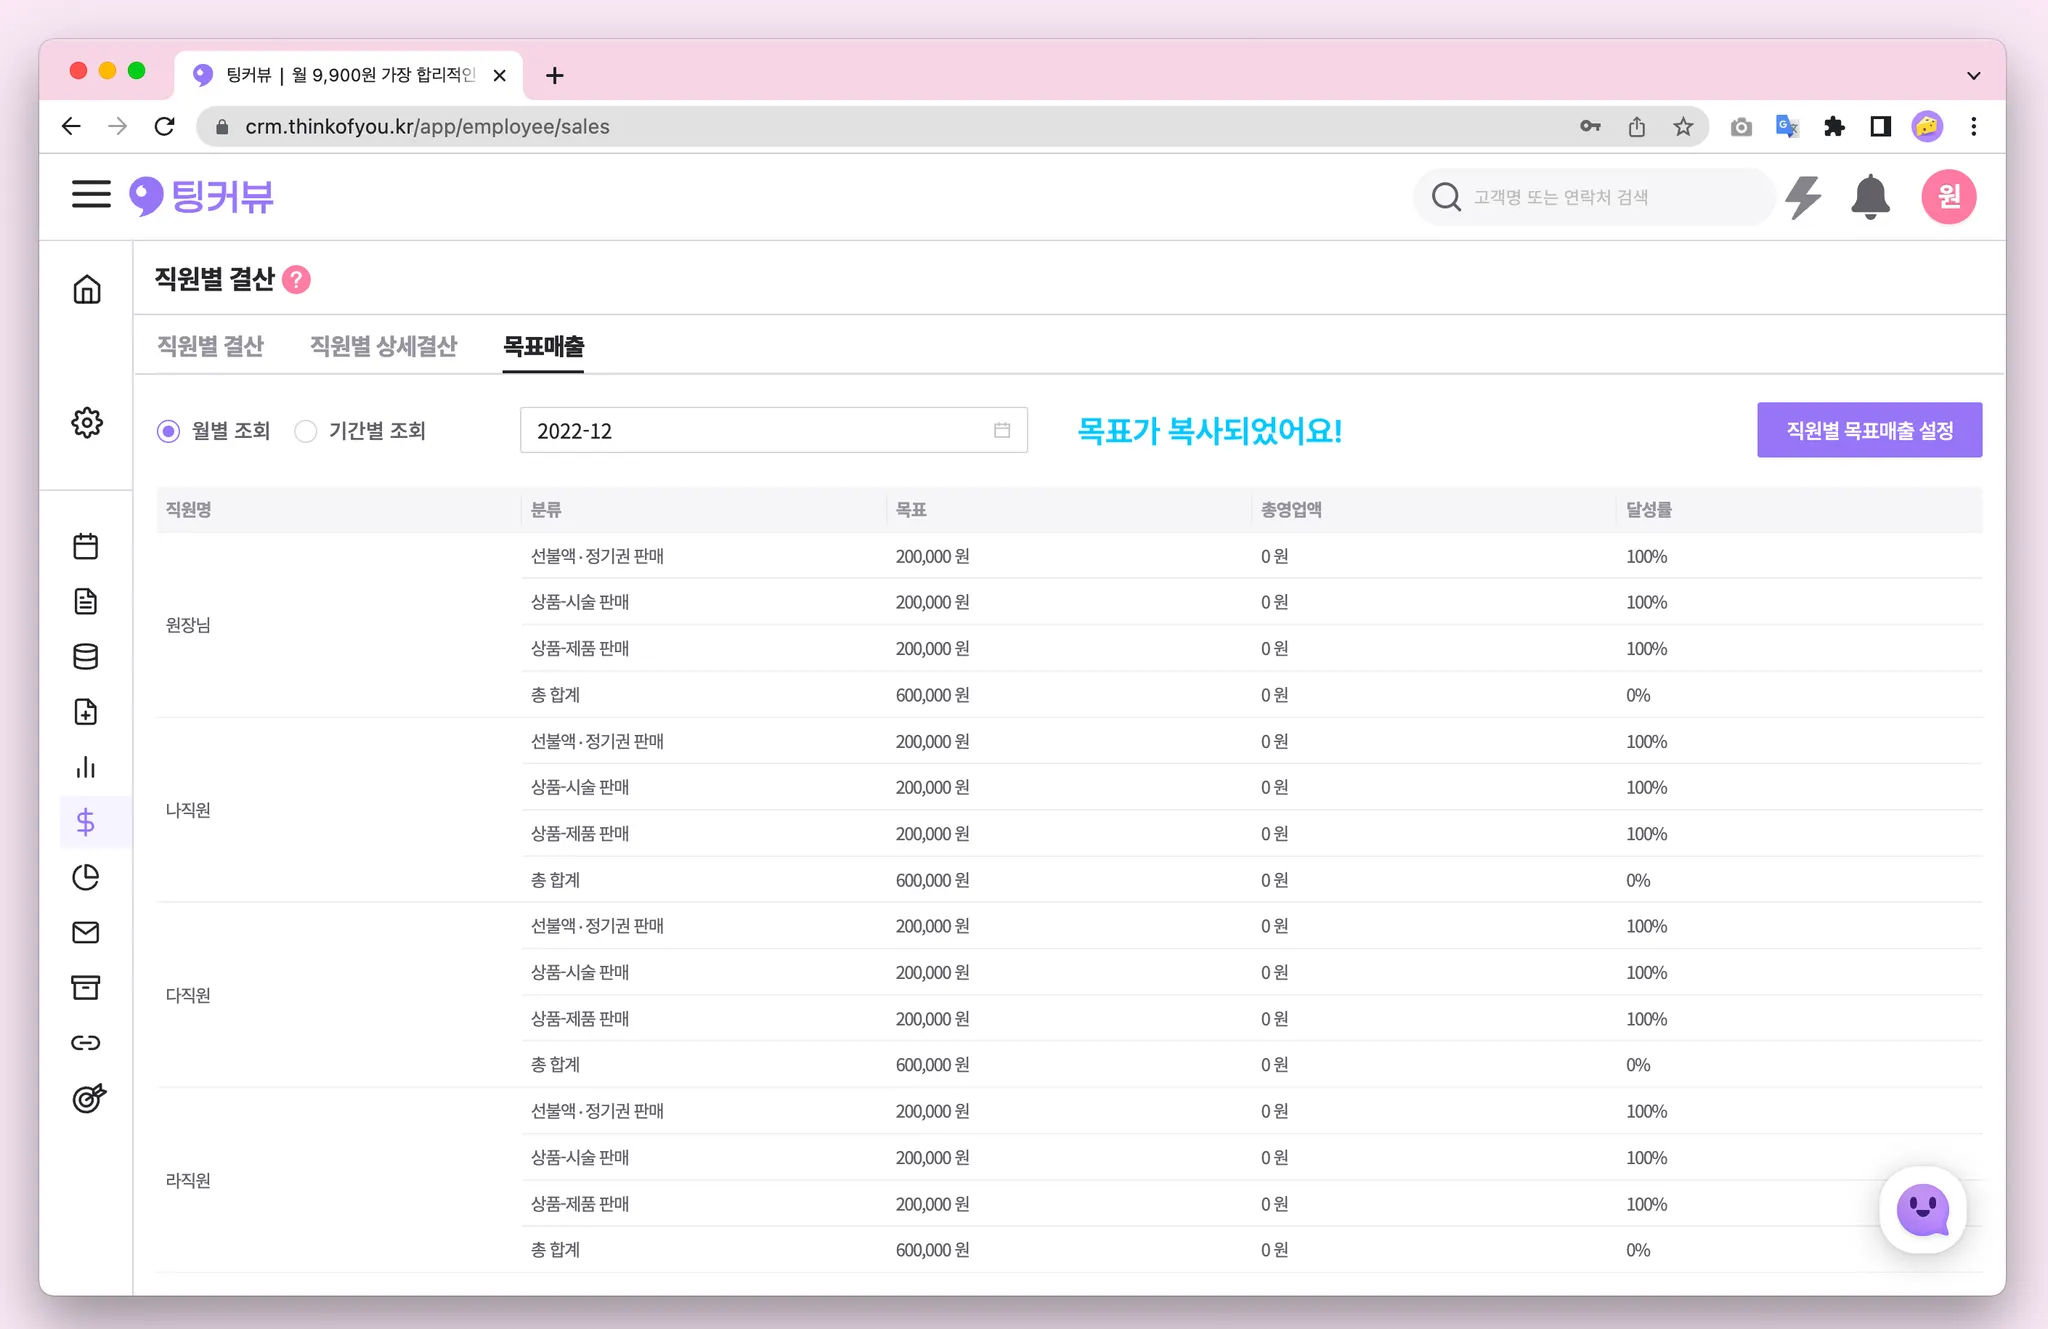This screenshot has height=1329, width=2048.
Task: Open the purple chatbot help bubble
Action: pos(1922,1210)
